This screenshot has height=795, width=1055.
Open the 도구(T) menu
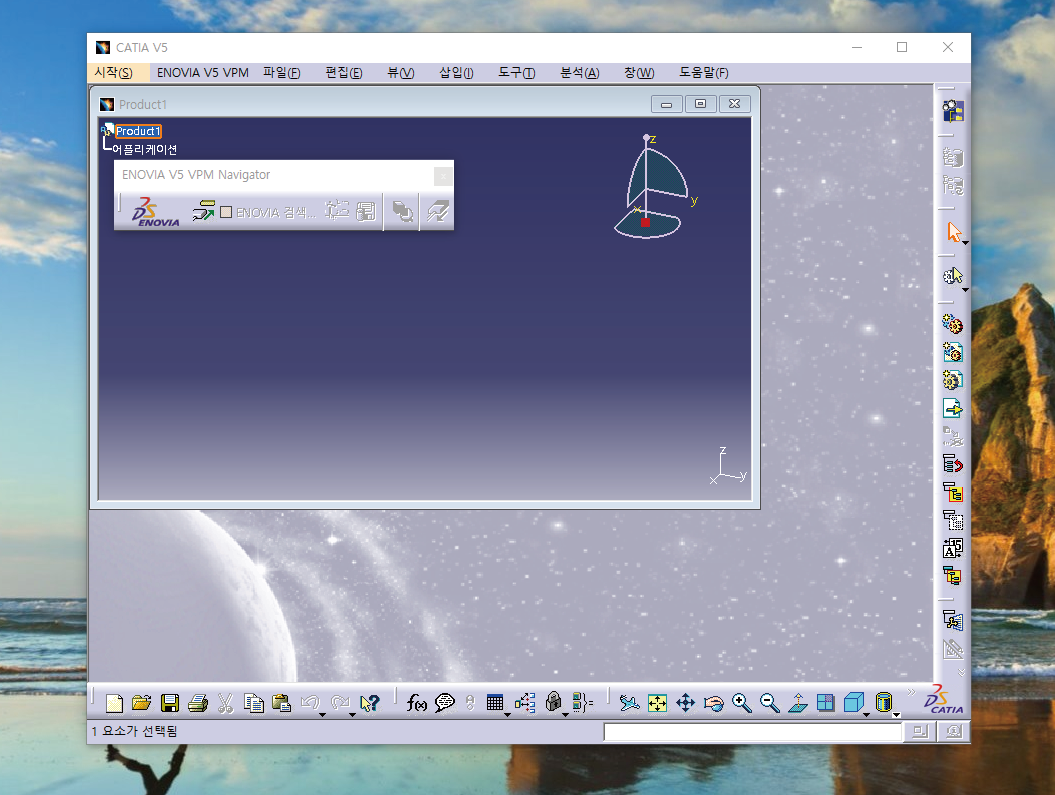[516, 73]
